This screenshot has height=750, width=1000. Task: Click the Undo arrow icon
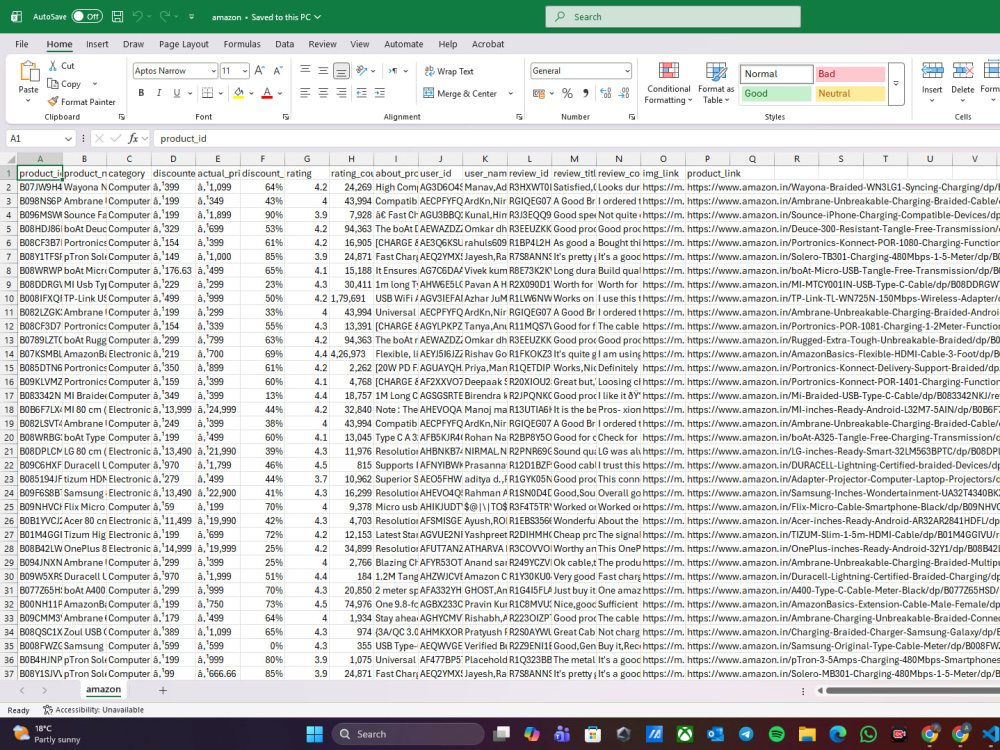[x=137, y=17]
